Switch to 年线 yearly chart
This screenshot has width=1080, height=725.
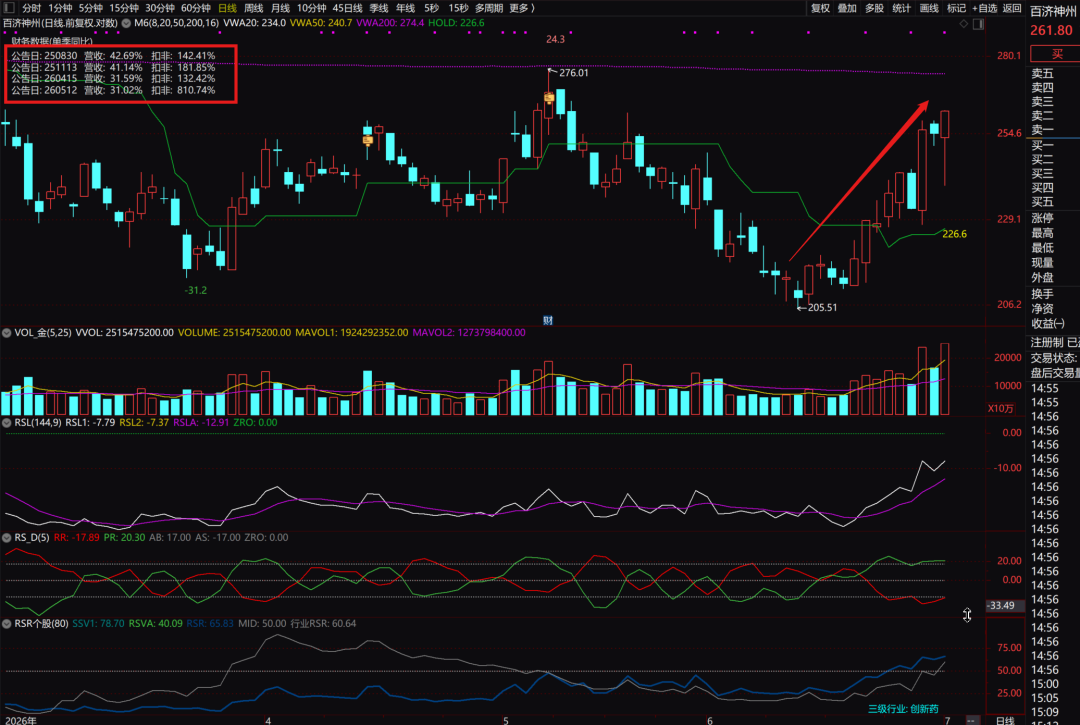405,8
